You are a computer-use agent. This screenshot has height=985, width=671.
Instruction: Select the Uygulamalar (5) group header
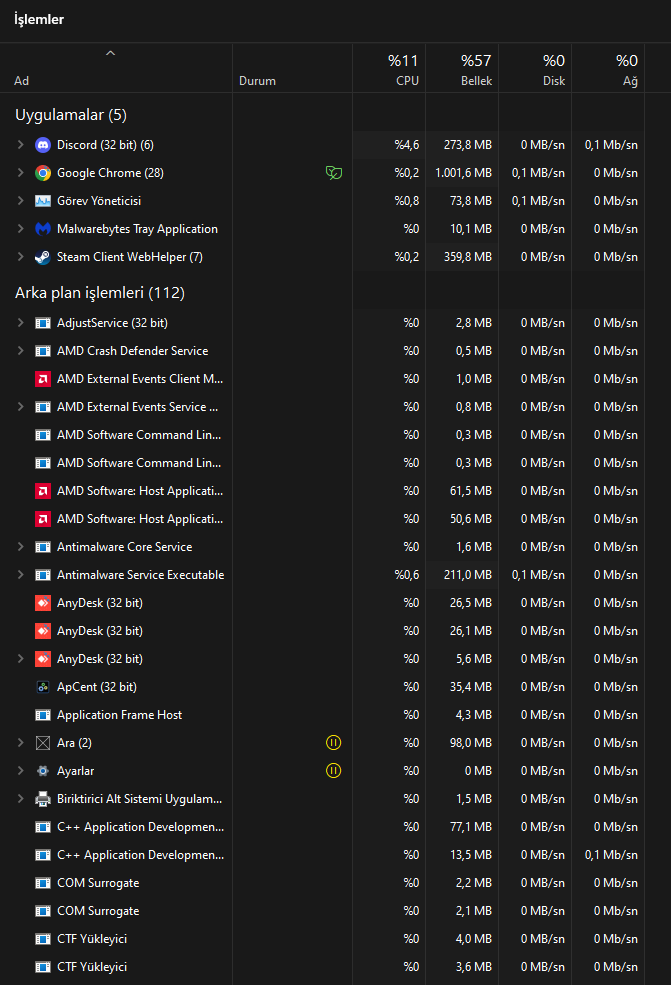coord(71,115)
